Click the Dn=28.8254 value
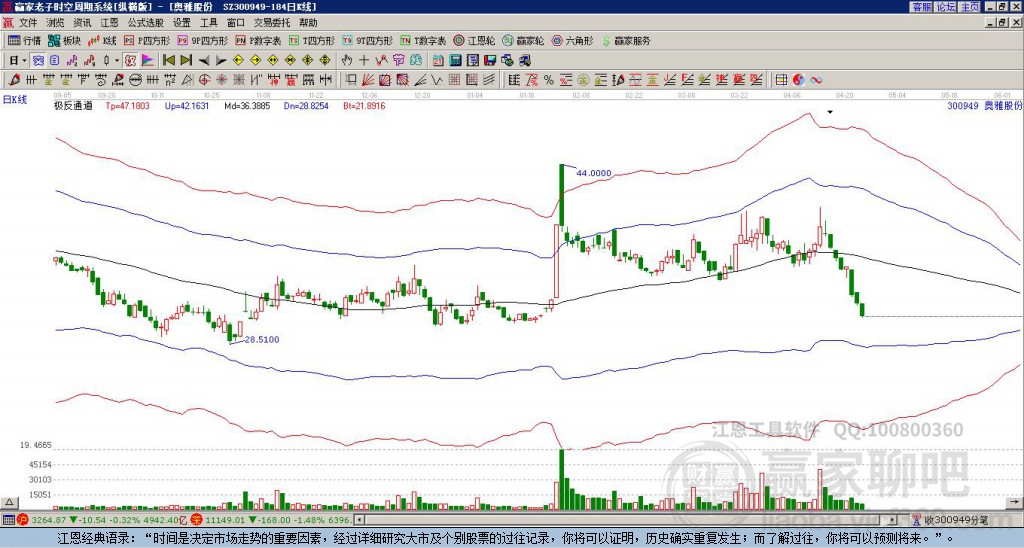The image size is (1024, 548). [306, 106]
